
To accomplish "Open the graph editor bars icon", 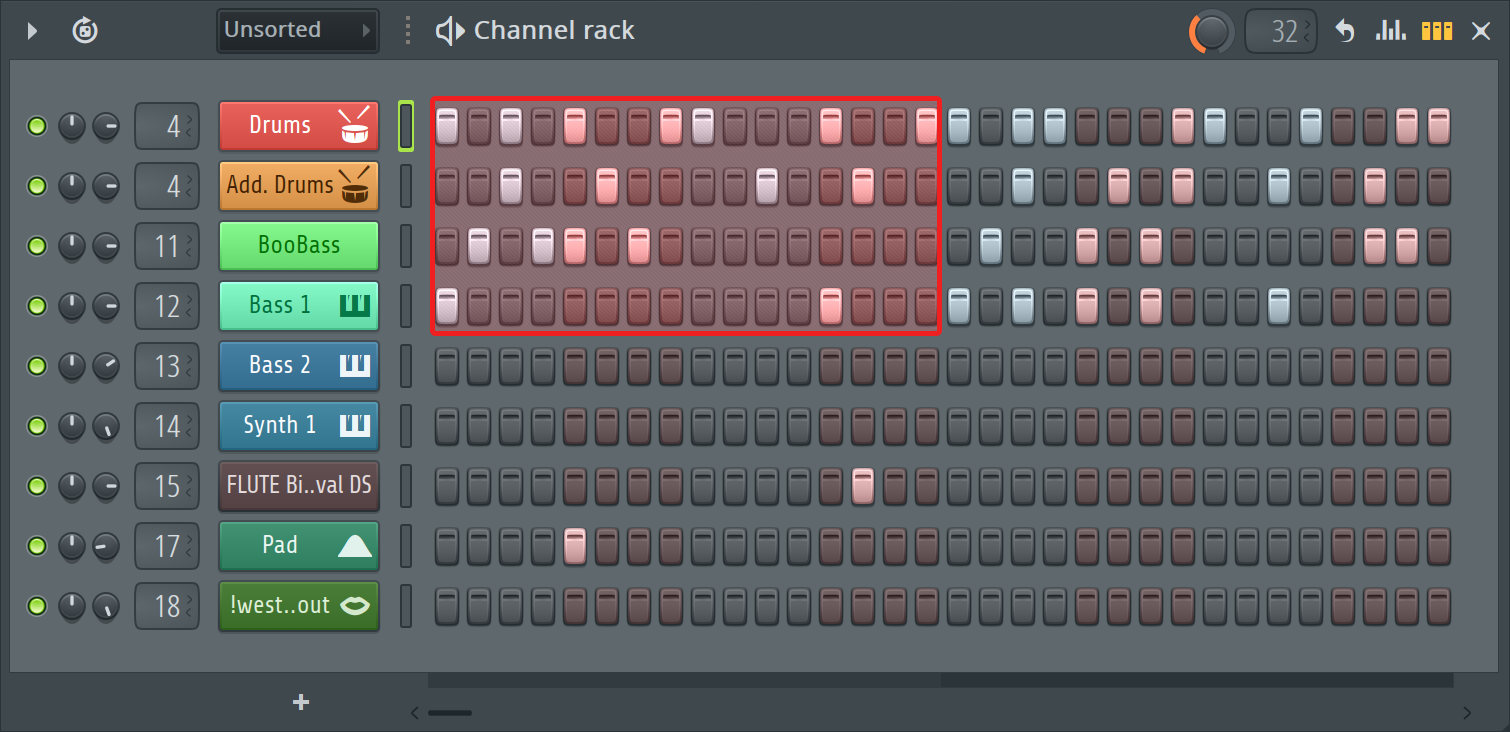I will click(1391, 31).
